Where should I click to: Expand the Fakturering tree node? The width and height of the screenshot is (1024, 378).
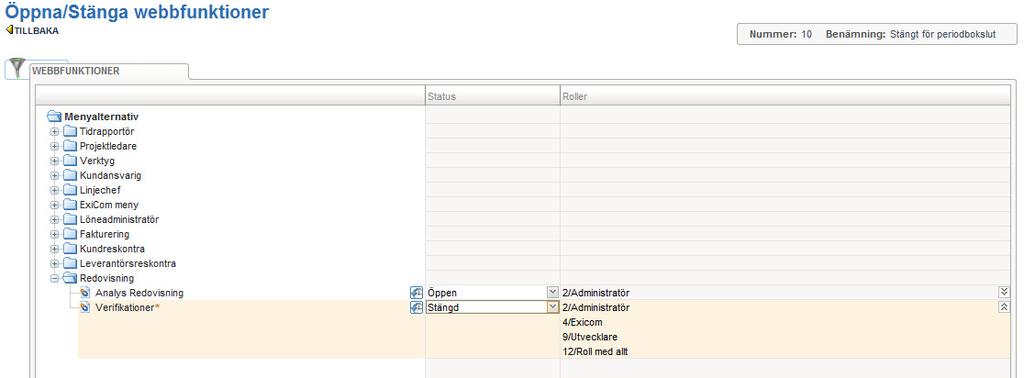tap(55, 234)
